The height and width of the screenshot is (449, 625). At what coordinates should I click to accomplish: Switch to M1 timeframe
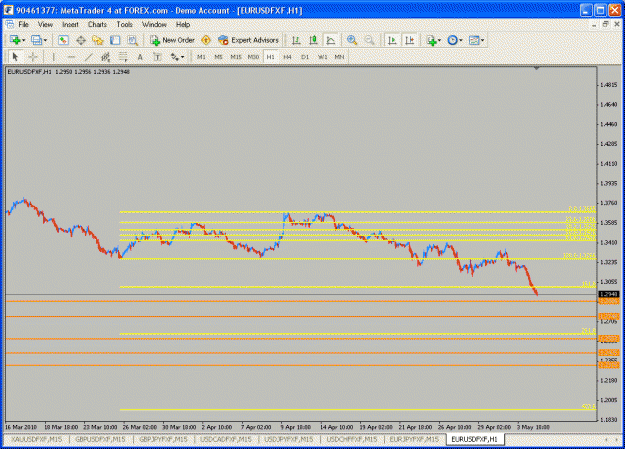tap(201, 57)
